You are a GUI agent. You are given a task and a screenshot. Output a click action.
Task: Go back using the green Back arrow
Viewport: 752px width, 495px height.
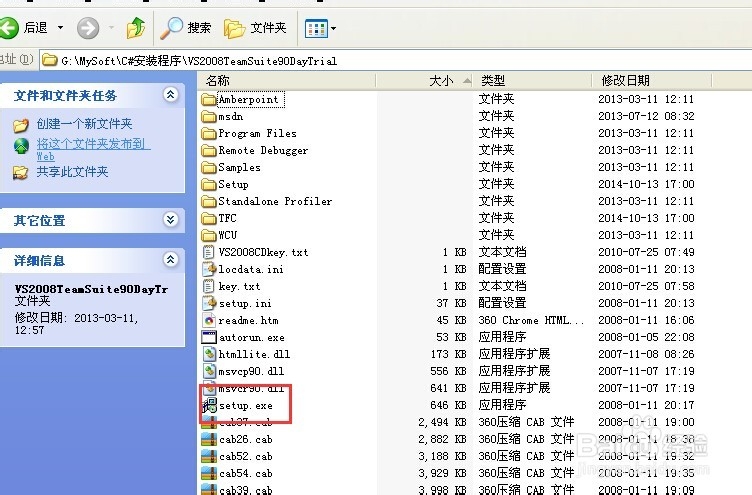tap(9, 28)
